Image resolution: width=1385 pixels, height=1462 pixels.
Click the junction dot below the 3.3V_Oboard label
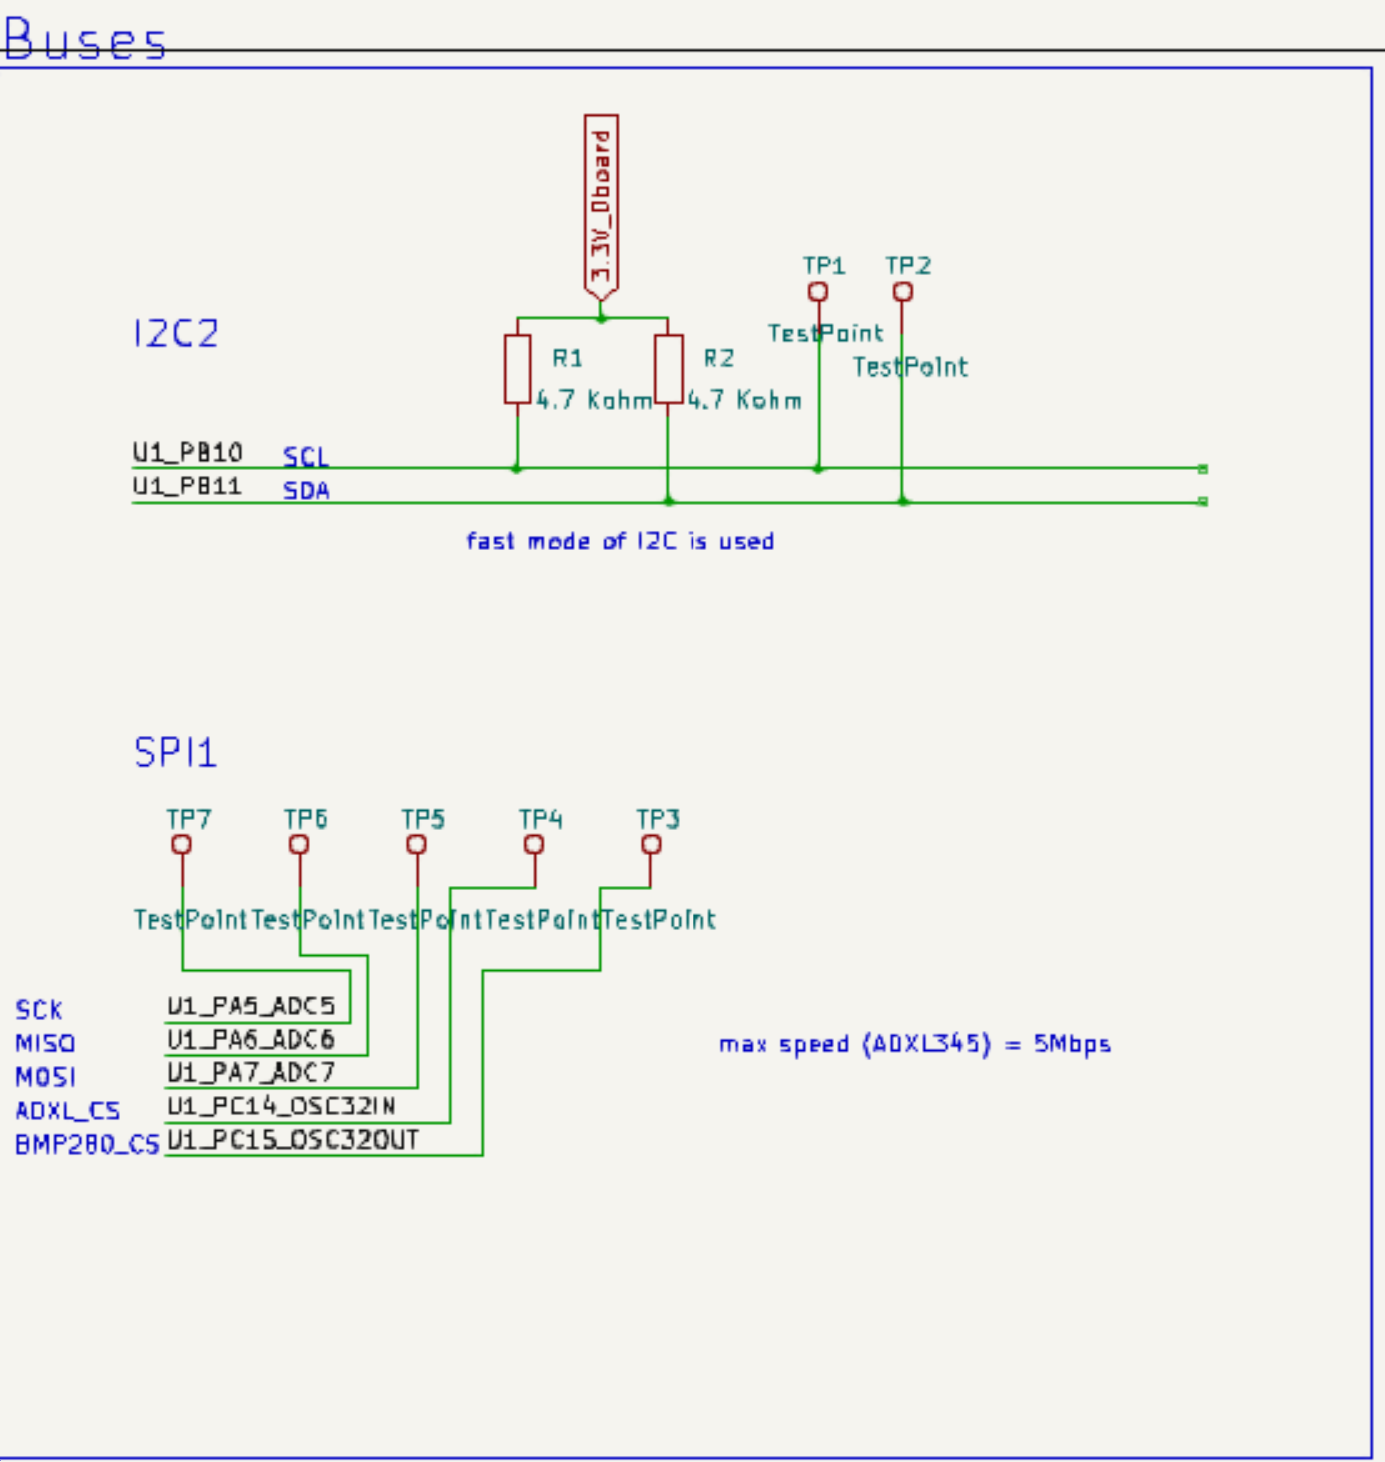pos(601,318)
